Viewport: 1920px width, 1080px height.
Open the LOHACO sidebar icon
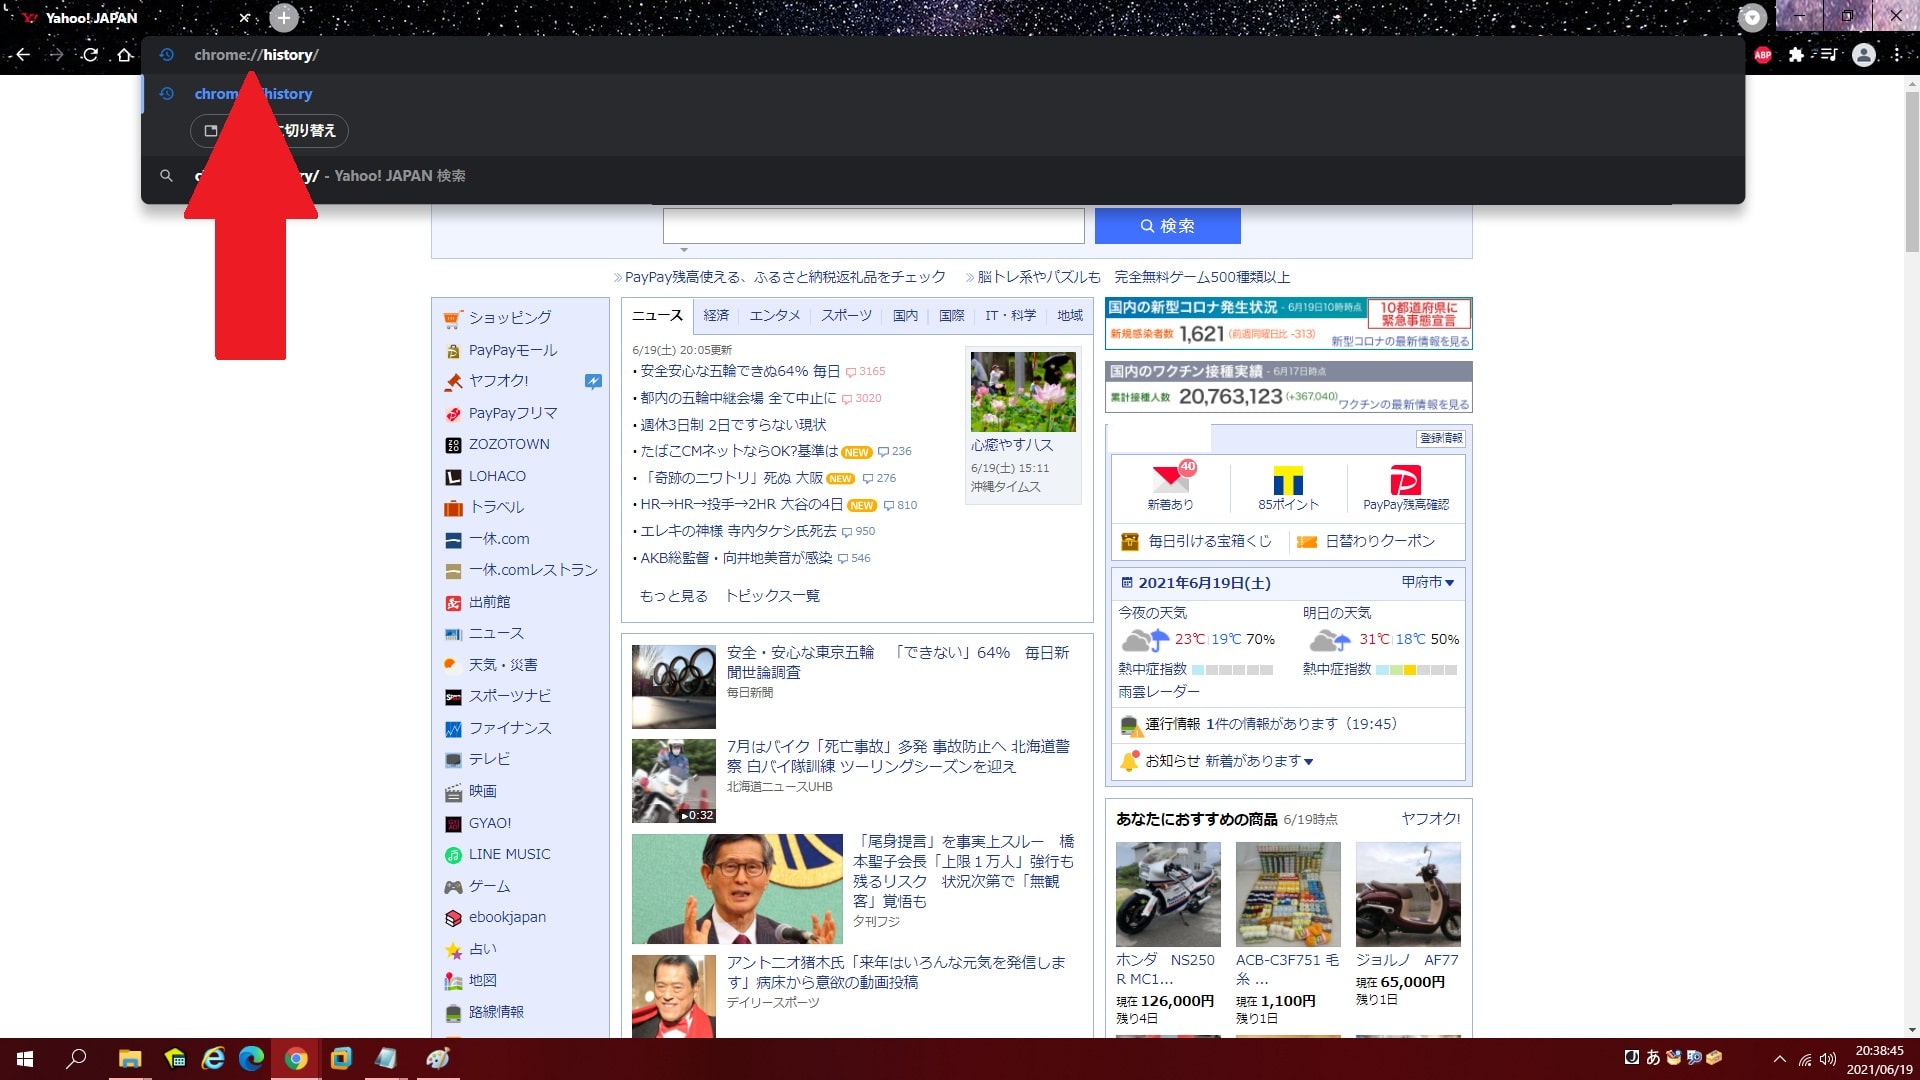(453, 477)
